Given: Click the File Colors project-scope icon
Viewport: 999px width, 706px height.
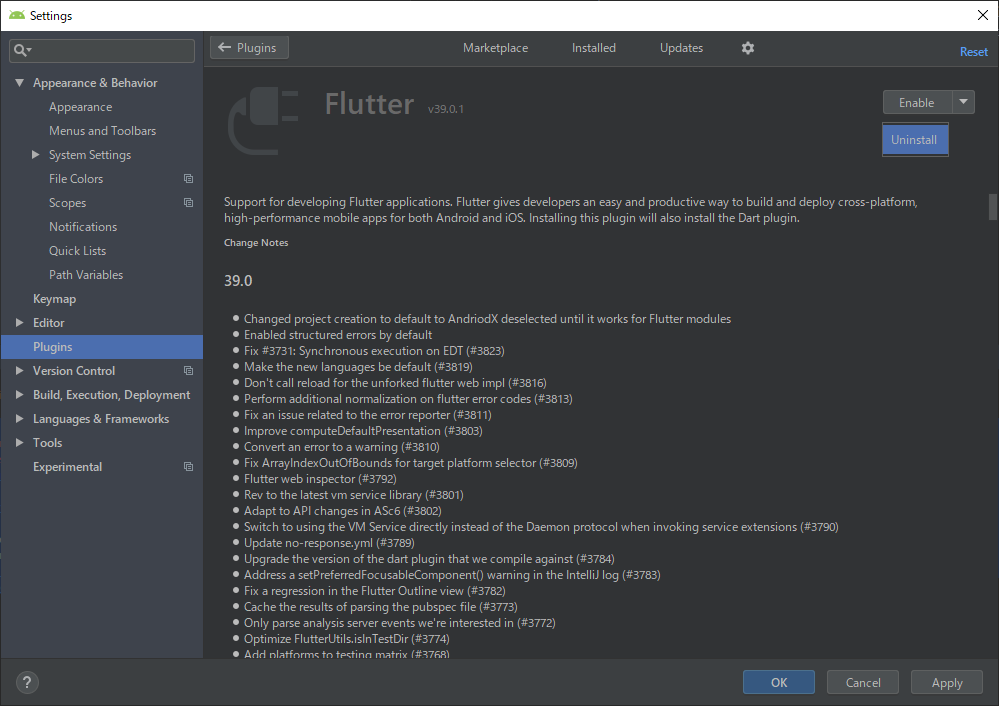Looking at the screenshot, I should [x=189, y=178].
